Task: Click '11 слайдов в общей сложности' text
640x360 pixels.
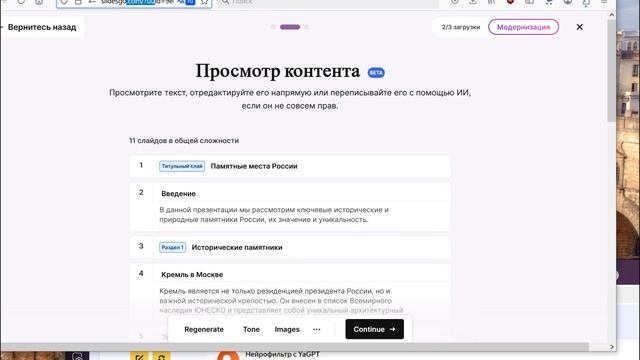Action: (x=184, y=140)
